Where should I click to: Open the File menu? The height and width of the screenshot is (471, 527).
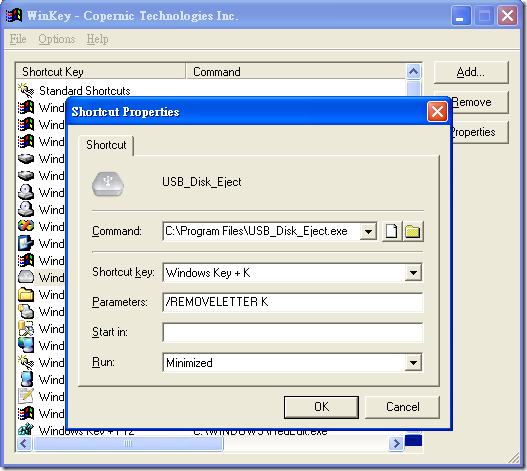18,39
